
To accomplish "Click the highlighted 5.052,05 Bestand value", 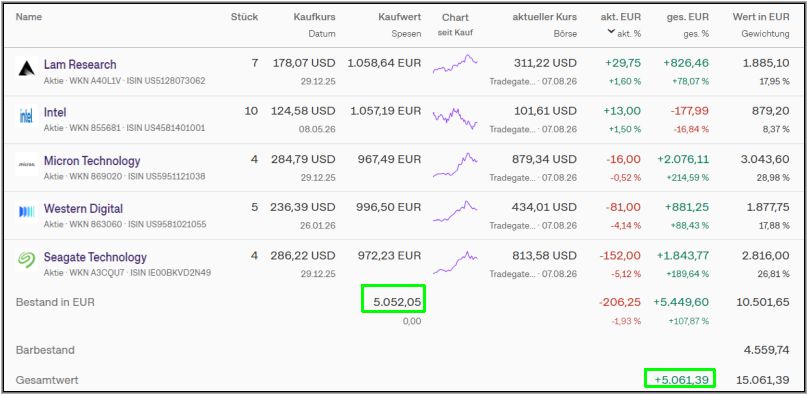I will tap(394, 302).
